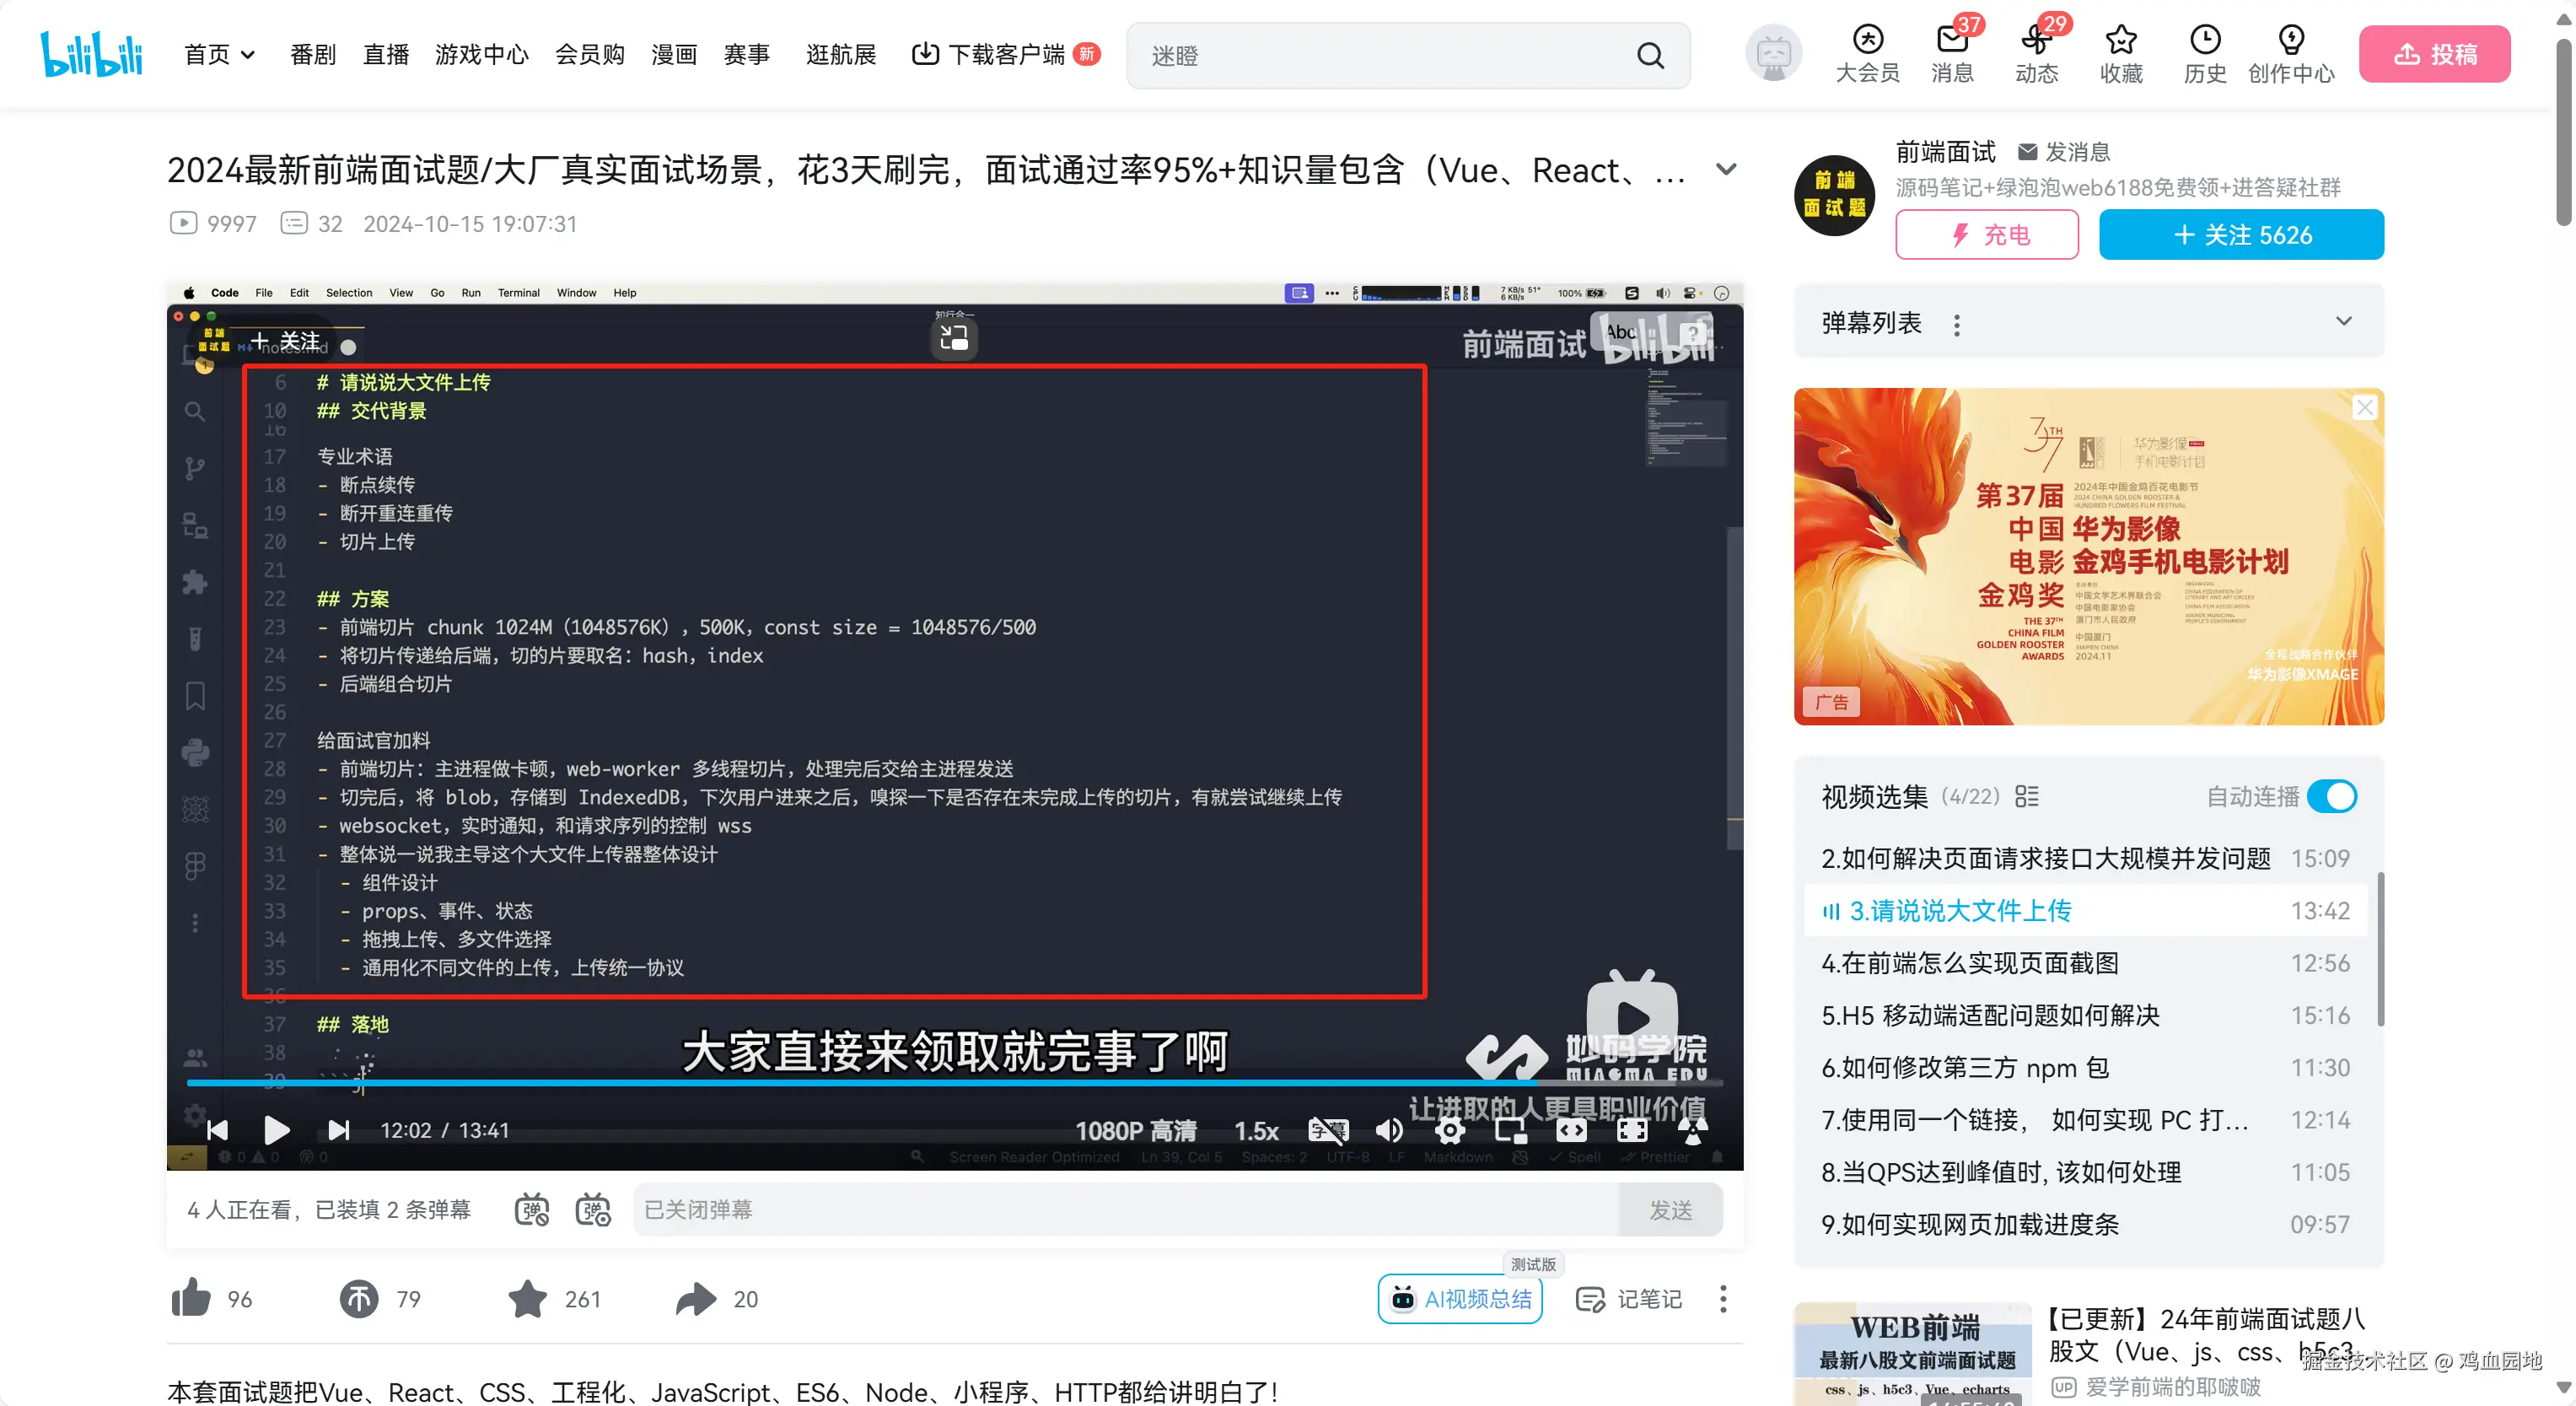Enter fullscreen mode in player
This screenshot has width=2576, height=1406.
coord(1632,1130)
